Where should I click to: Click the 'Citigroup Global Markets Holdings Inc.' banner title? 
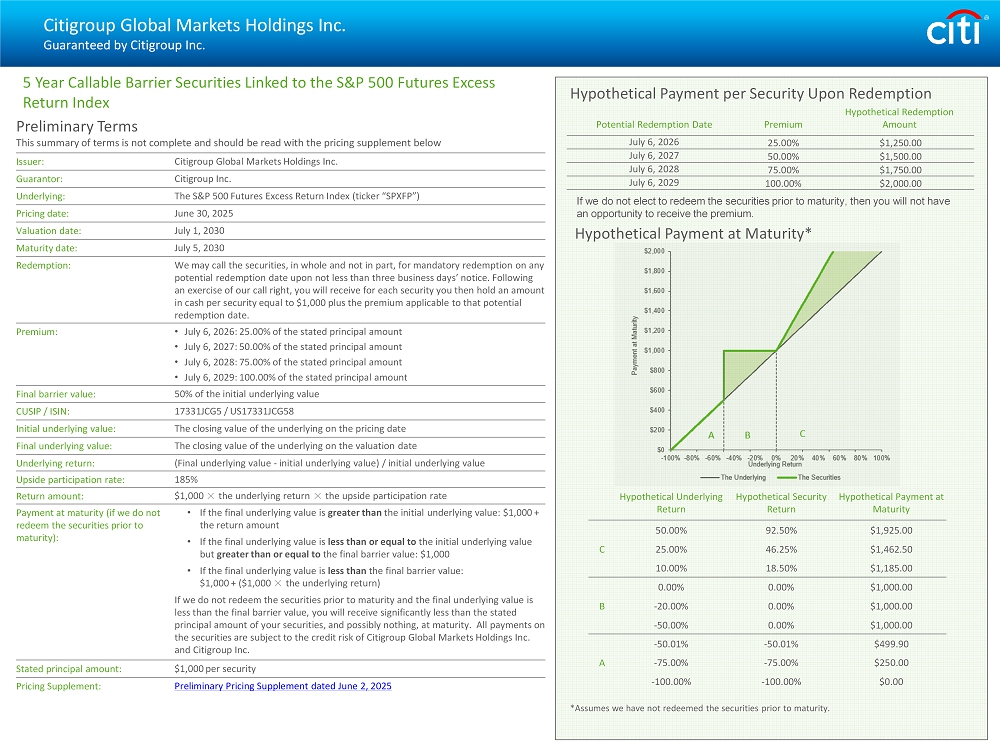point(194,25)
